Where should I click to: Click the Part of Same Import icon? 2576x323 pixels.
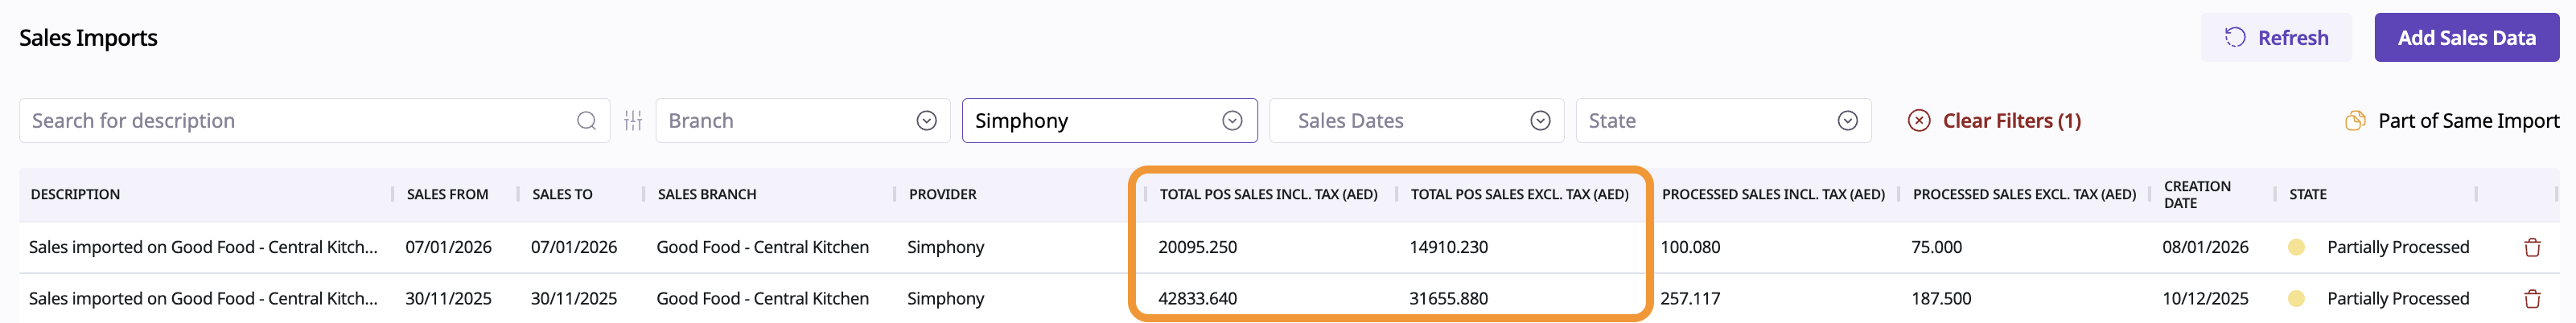point(2355,121)
